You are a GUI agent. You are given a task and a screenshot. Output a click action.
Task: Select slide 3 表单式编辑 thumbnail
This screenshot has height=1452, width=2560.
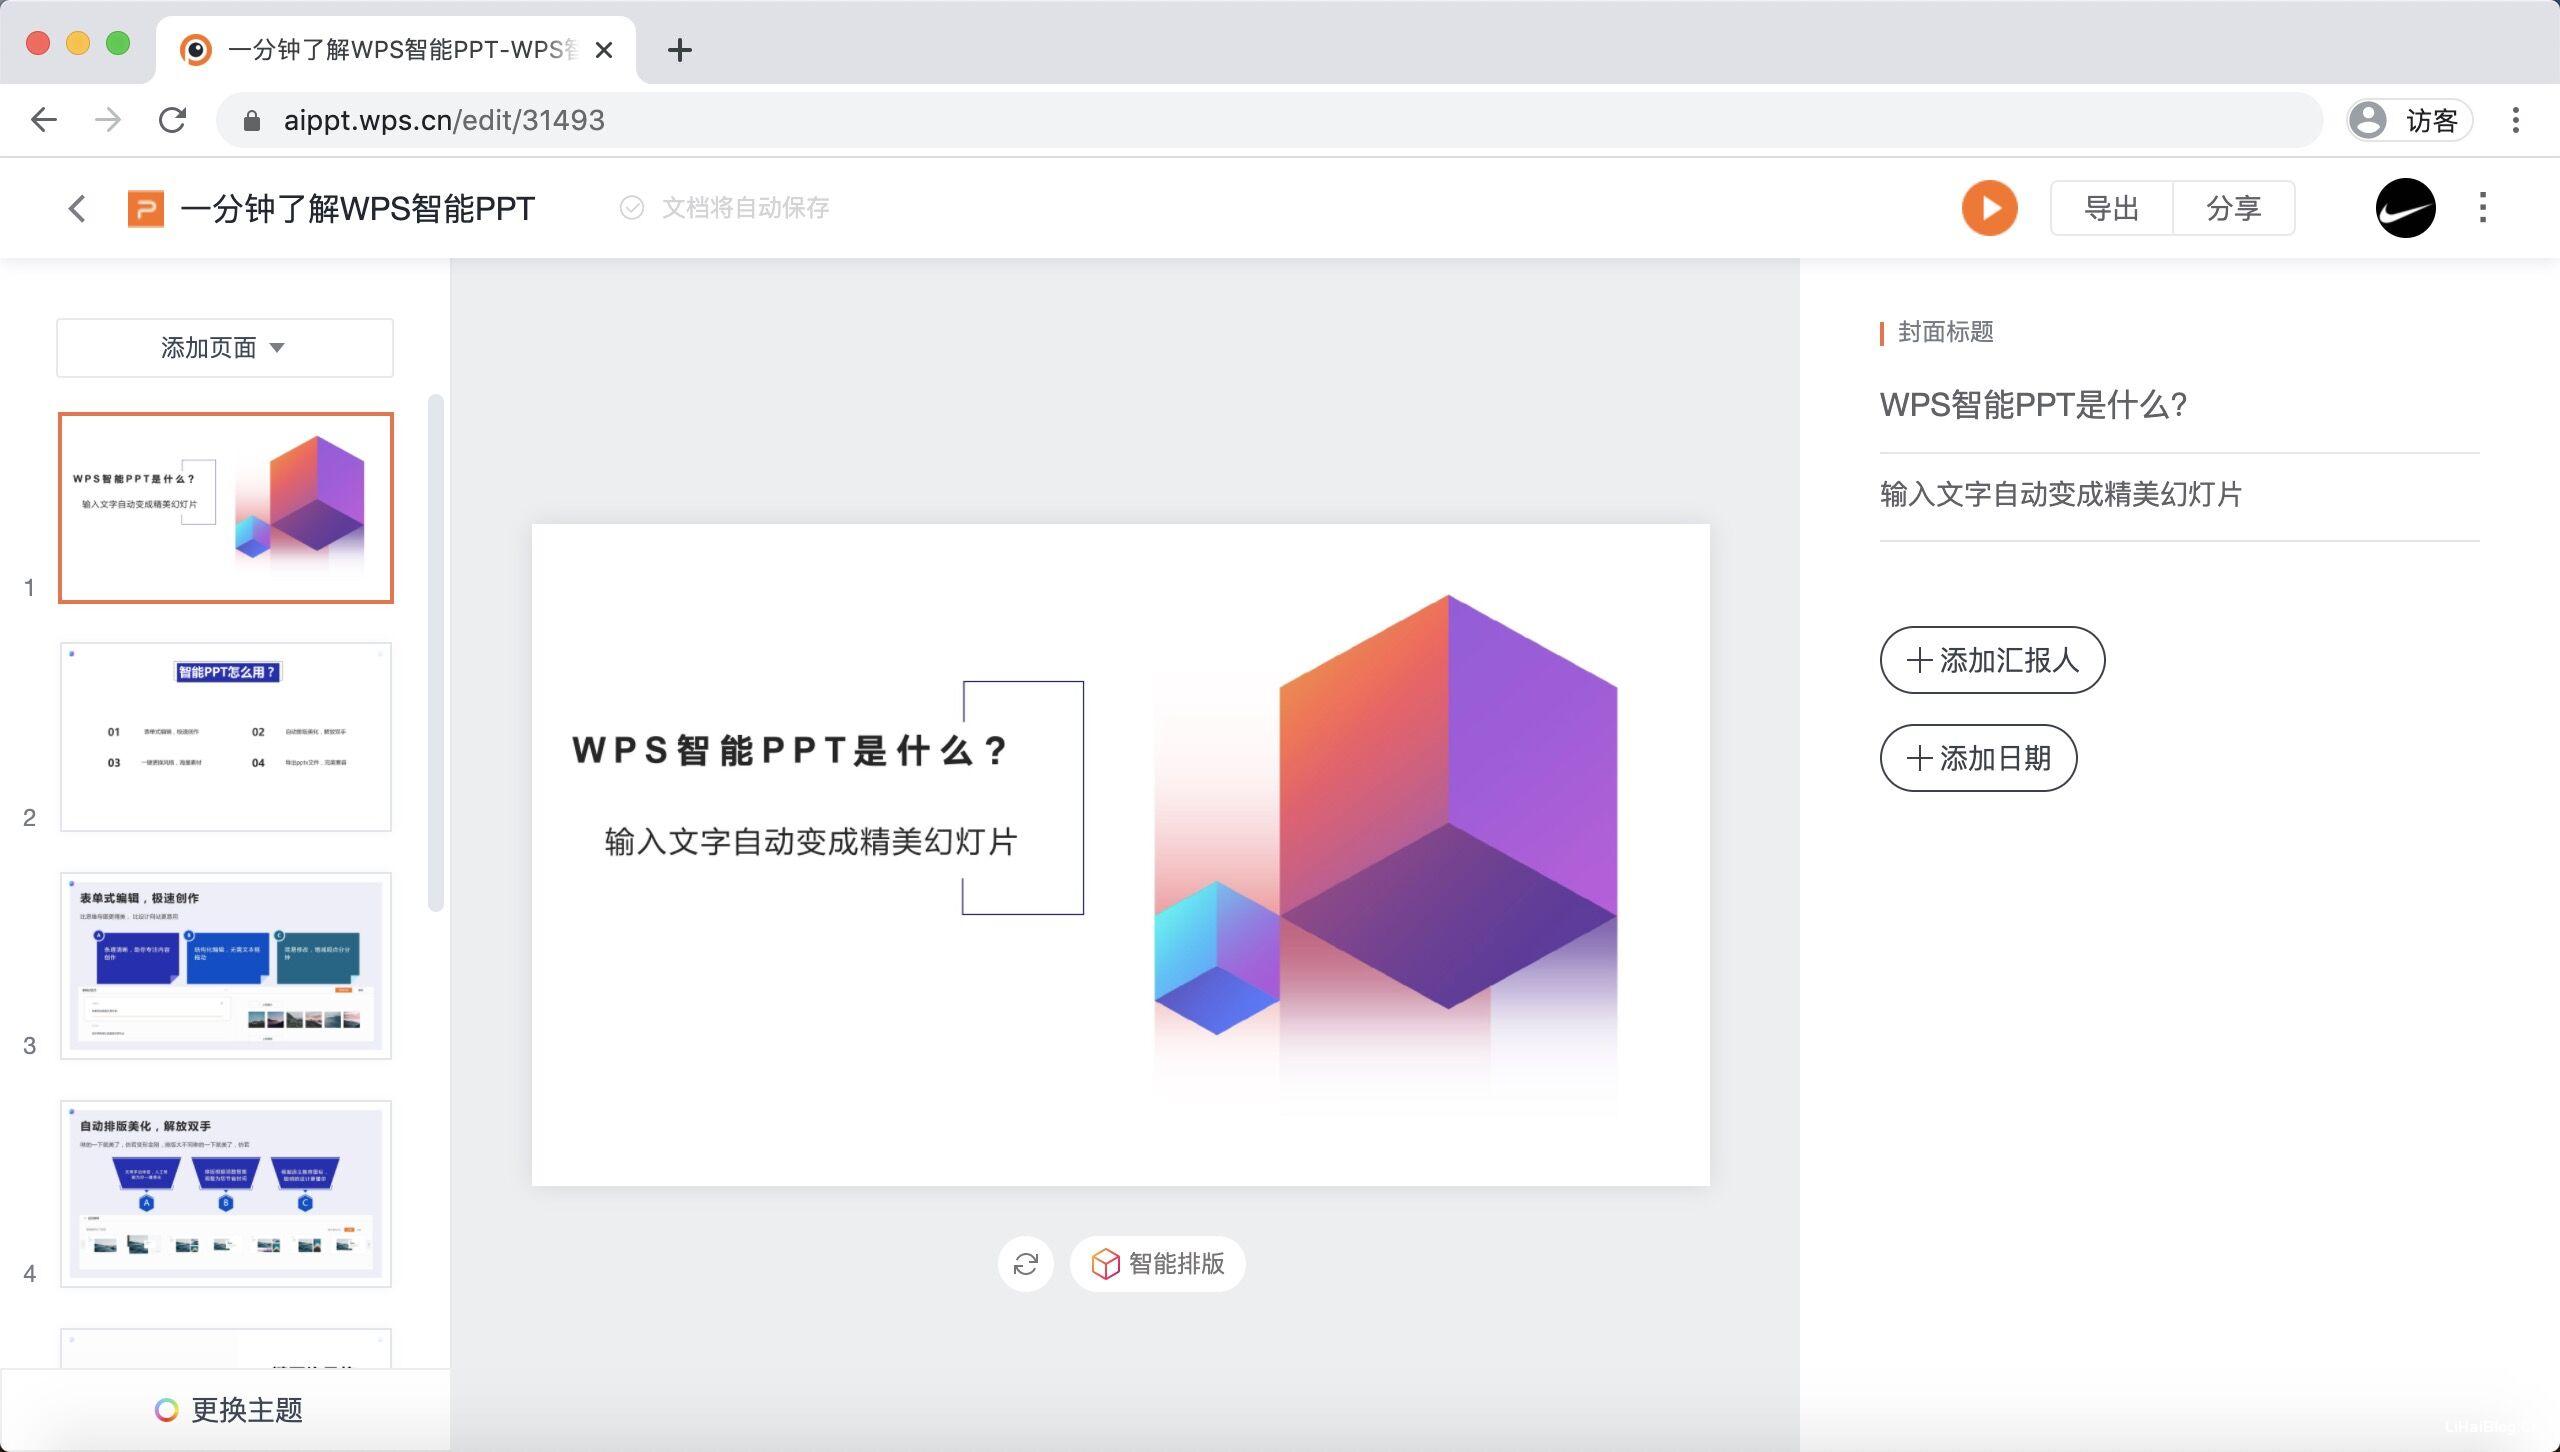click(x=226, y=966)
